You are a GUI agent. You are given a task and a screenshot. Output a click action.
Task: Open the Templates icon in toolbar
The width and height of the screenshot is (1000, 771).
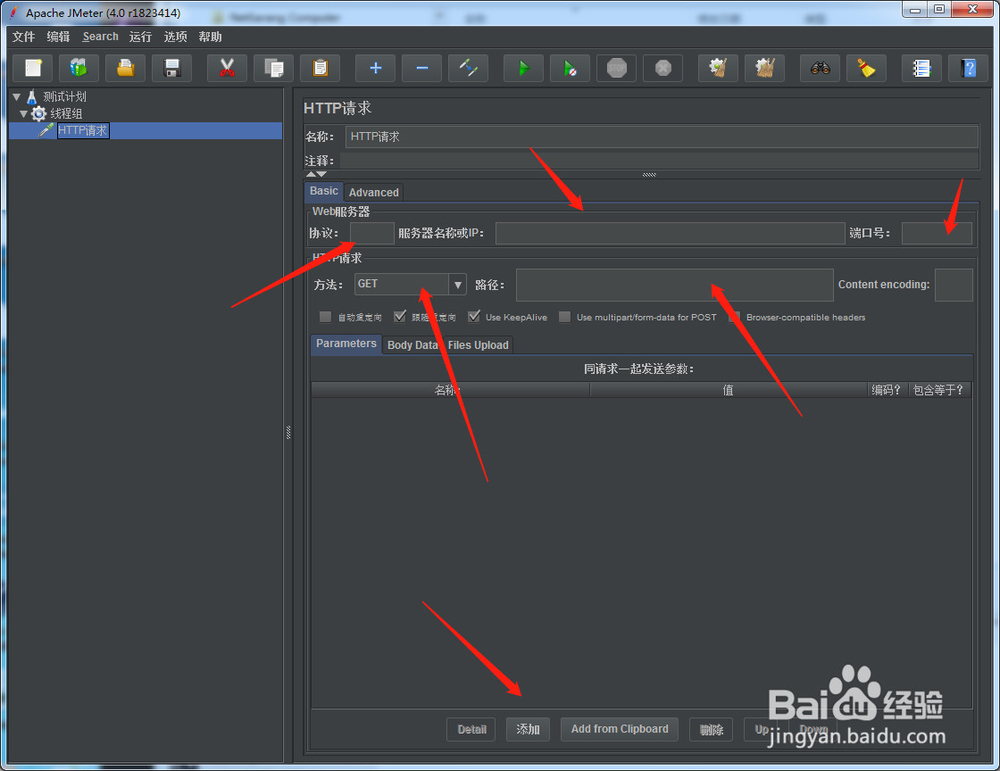pyautogui.click(x=78, y=68)
